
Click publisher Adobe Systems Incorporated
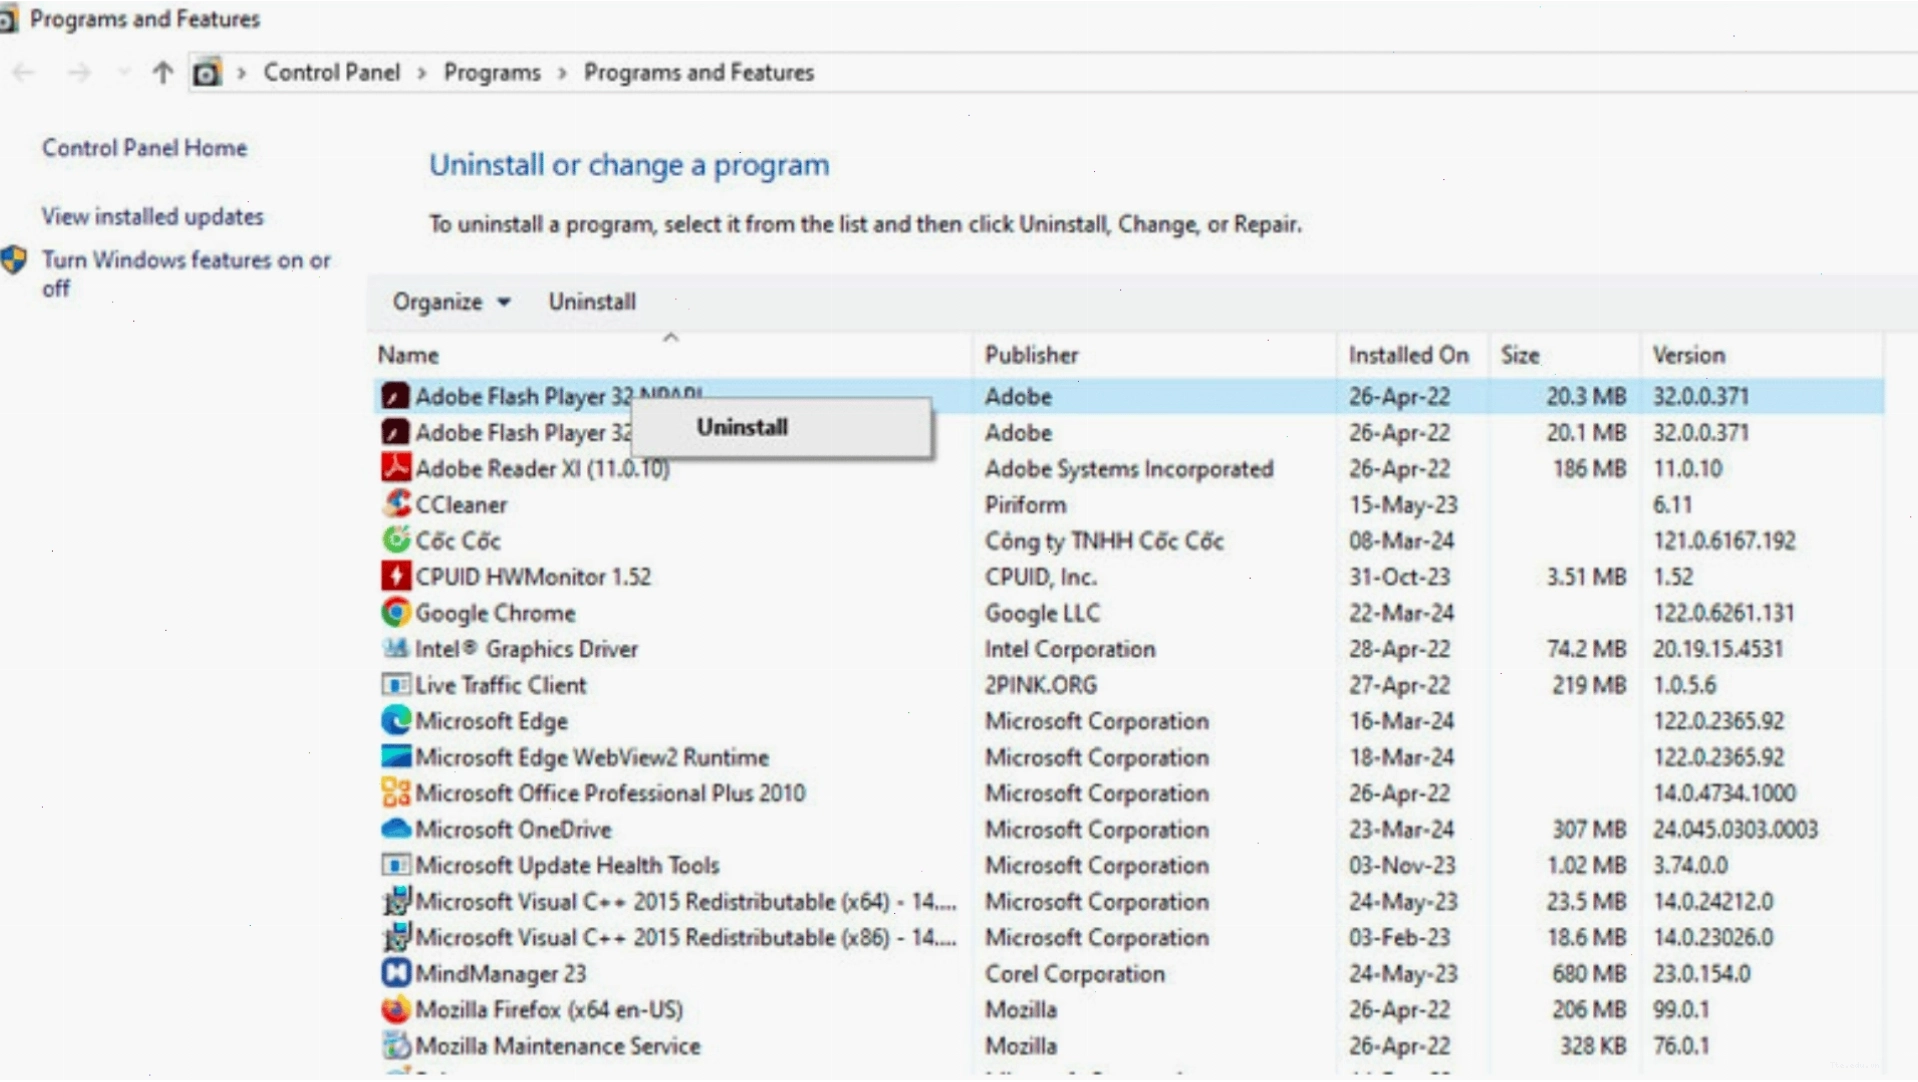coord(1129,469)
